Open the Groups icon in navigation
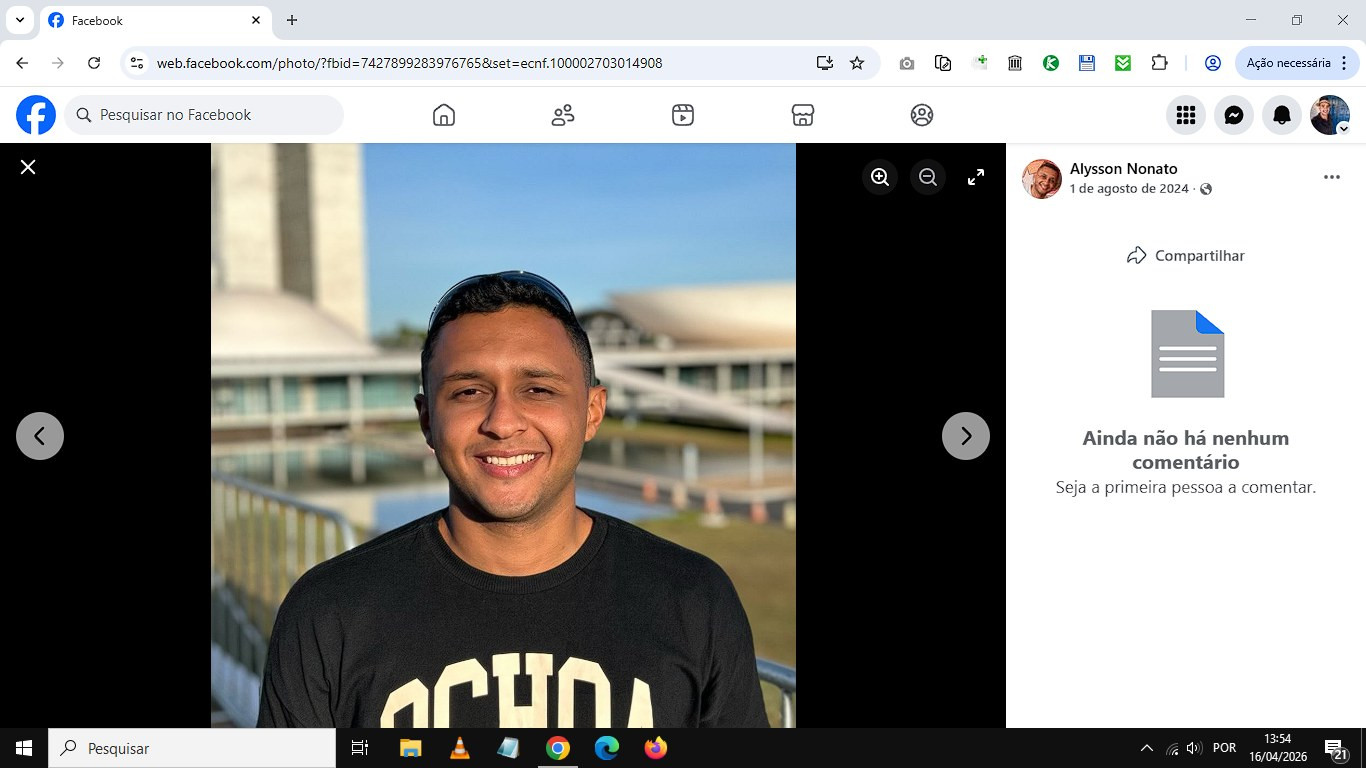The width and height of the screenshot is (1366, 768). 922,115
